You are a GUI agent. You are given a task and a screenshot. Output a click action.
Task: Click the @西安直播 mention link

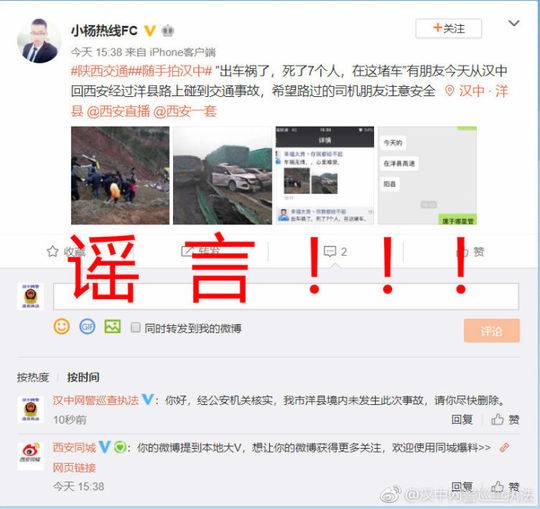[118, 112]
